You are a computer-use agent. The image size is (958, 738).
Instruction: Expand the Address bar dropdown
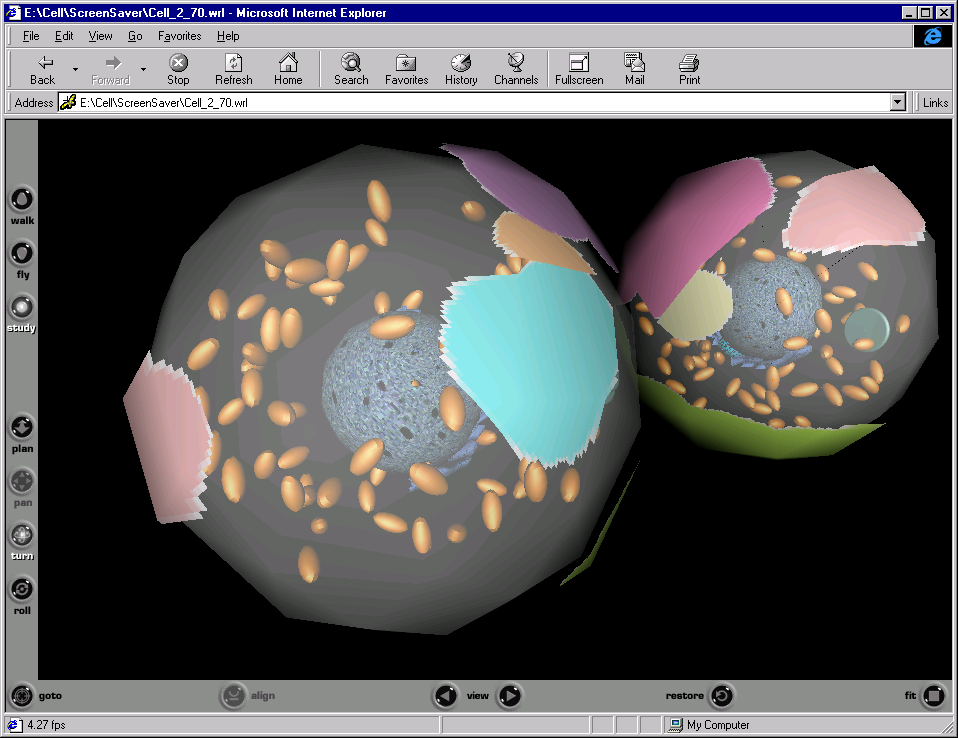point(897,102)
